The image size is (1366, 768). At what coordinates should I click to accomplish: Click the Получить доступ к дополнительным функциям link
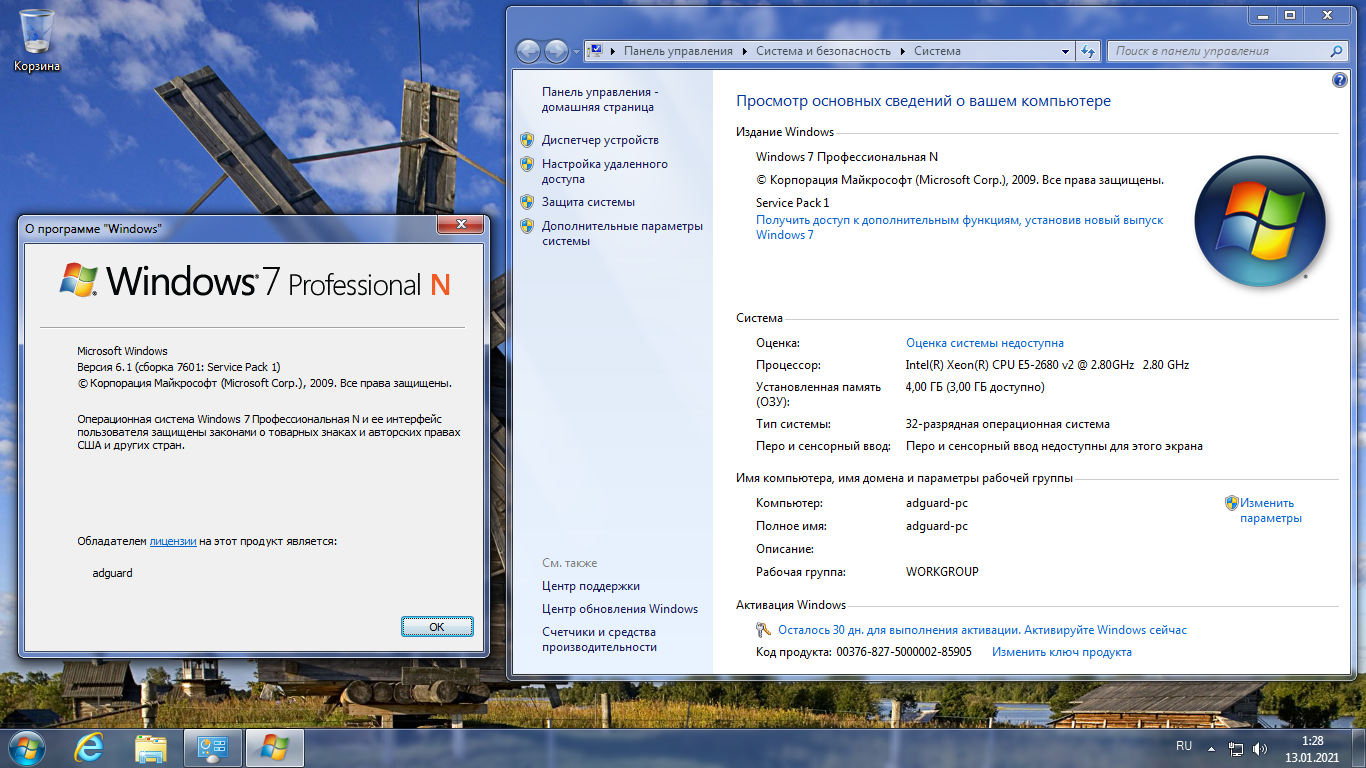(x=960, y=228)
